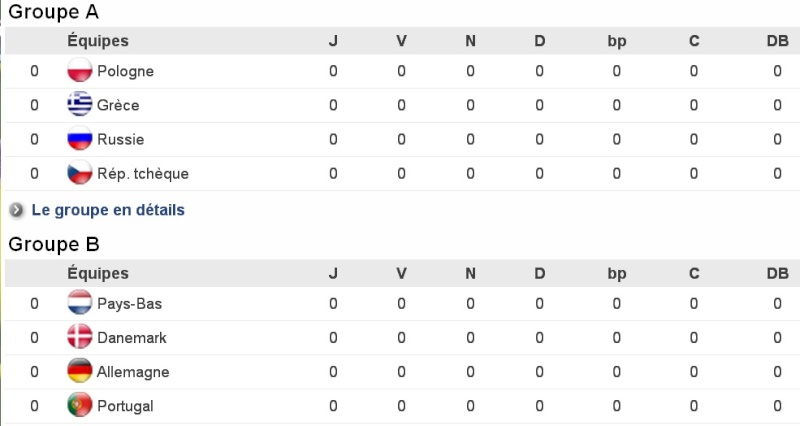This screenshot has width=800, height=426.
Task: Click the Greece flag icon
Action: [80, 105]
